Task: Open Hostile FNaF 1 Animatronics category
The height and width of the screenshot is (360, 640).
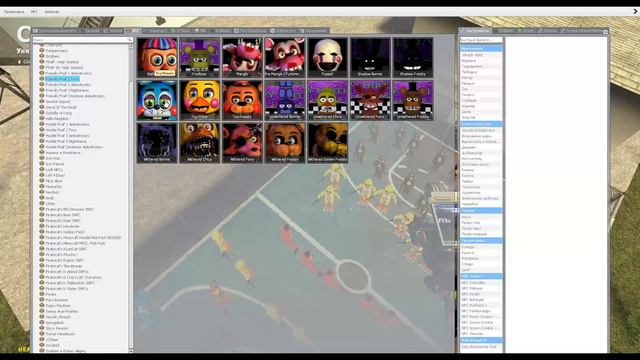Action: pos(67,124)
